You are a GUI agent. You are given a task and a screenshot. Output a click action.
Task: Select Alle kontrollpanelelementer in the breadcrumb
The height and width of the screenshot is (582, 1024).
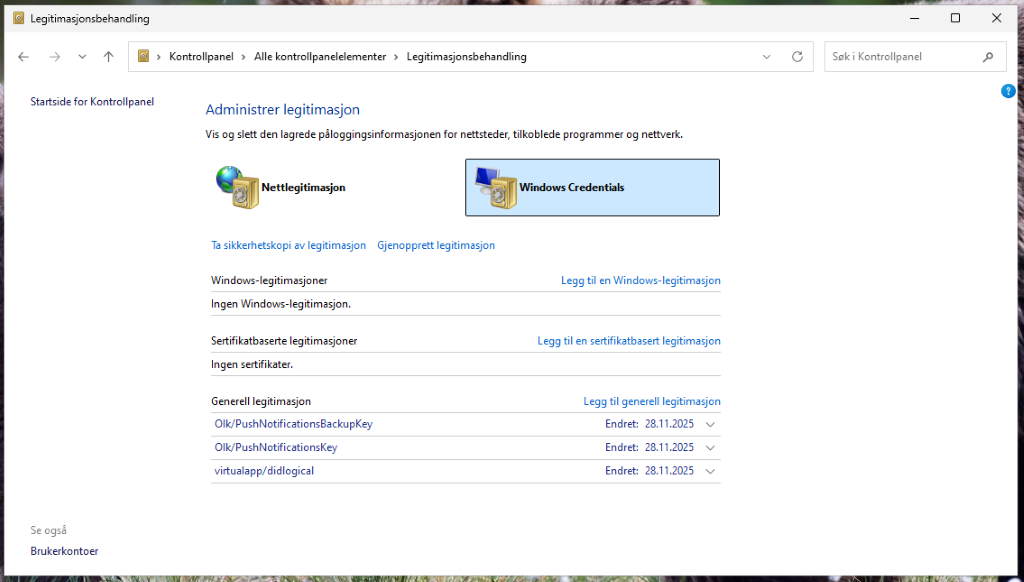point(320,57)
